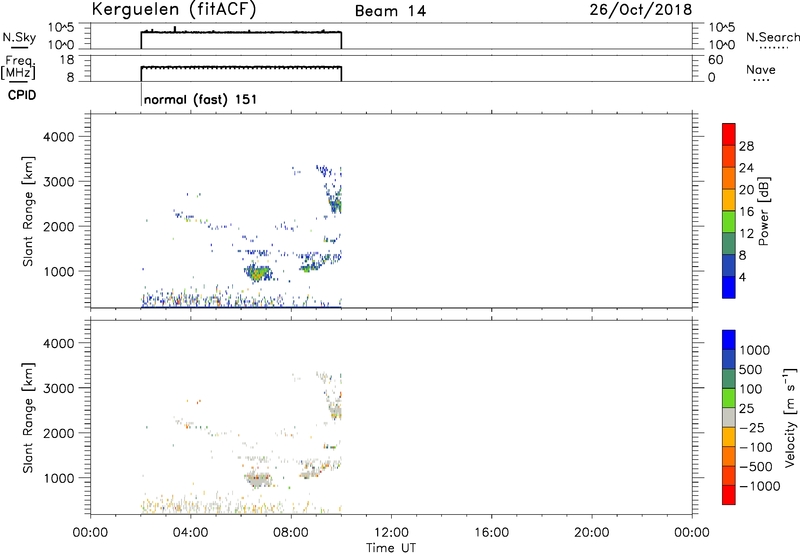Screen dimensions: 800x554
Task: Click the '60' Nave axis tick
Action: (716, 60)
